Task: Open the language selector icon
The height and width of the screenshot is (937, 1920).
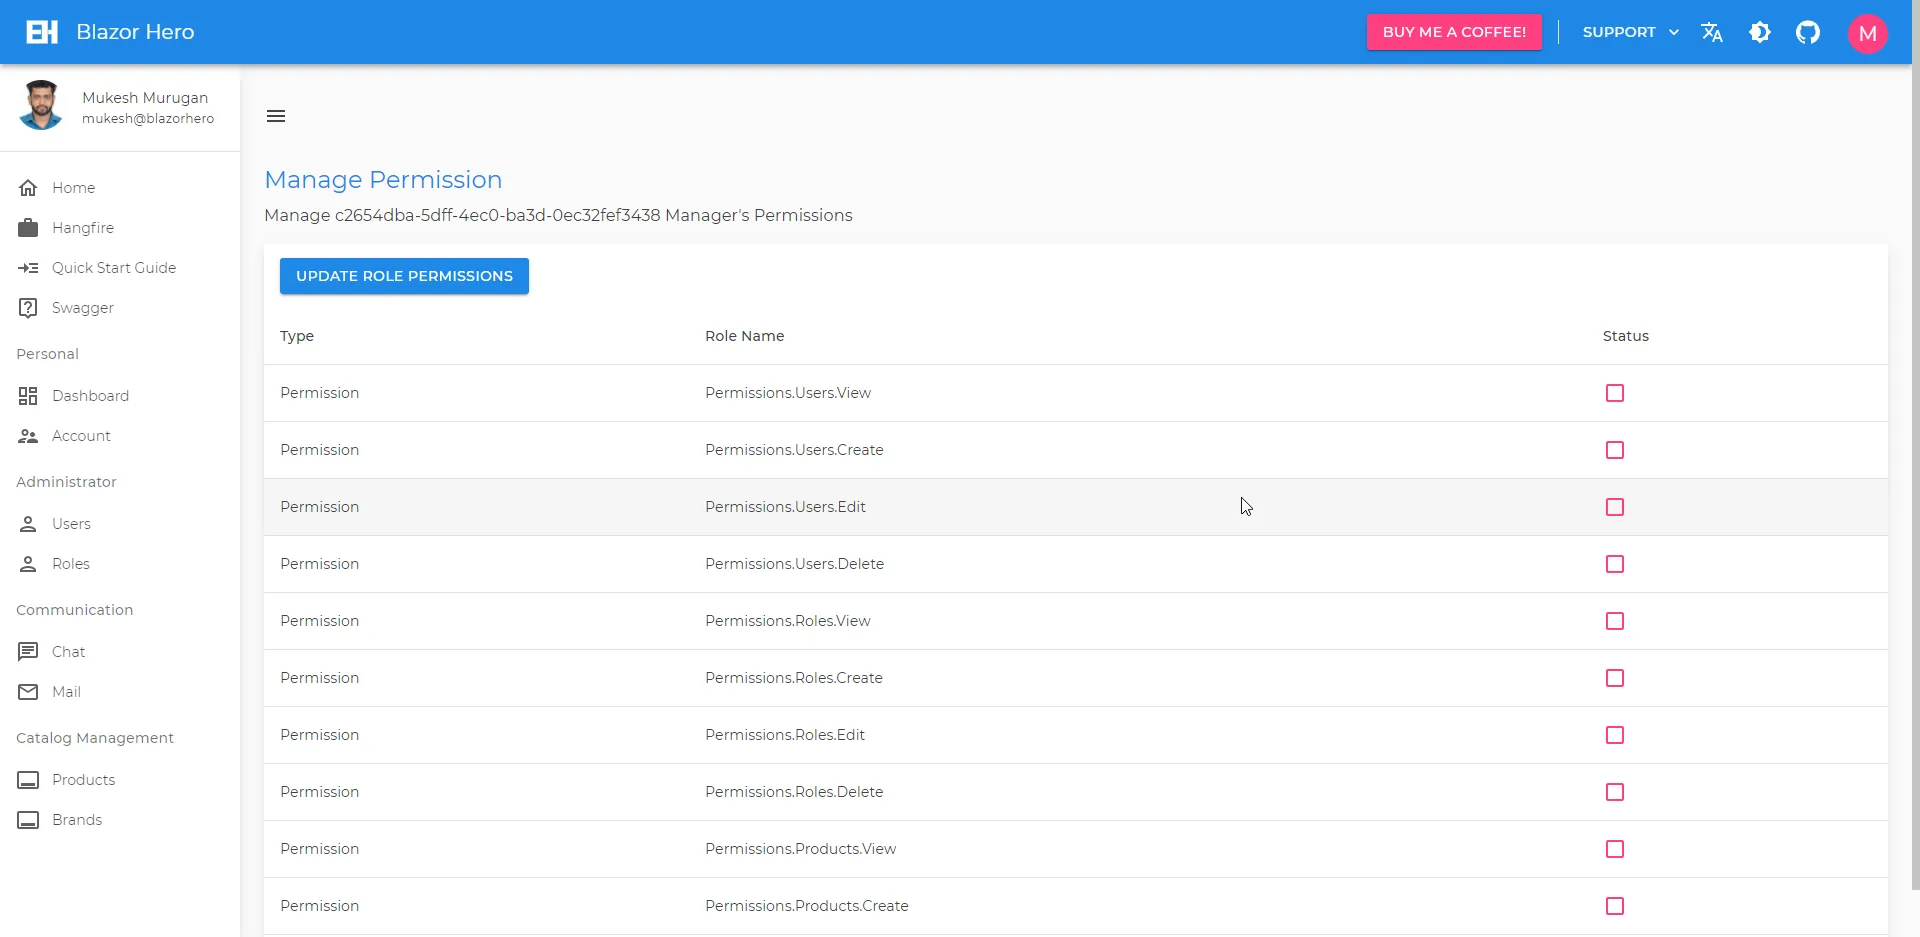Action: (1712, 32)
